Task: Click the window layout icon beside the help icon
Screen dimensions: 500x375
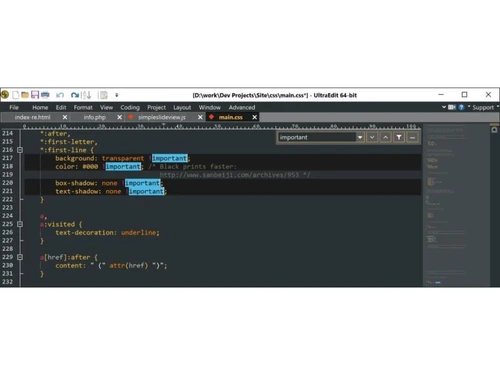Action: click(x=452, y=107)
